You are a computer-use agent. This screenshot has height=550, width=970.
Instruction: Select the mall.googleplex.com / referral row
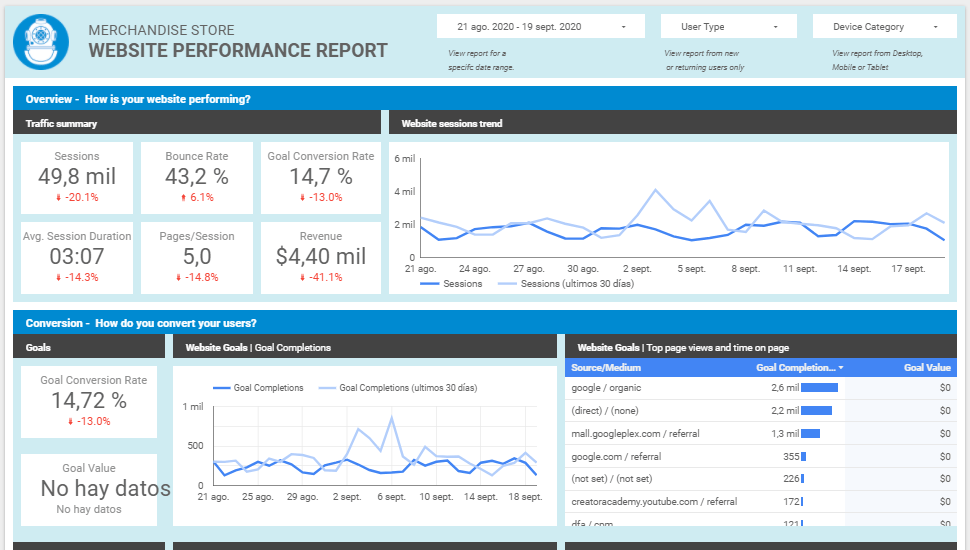pyautogui.click(x=760, y=434)
